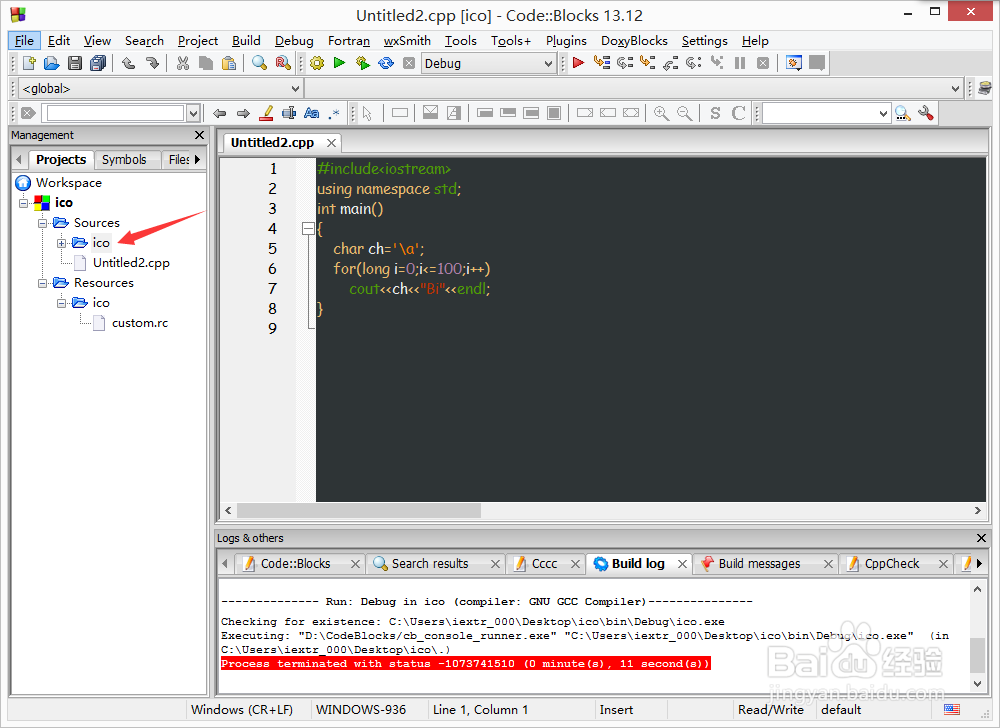Viewport: 1000px width, 728px height.
Task: Select Untitled2.cpp in project tree
Action: (x=131, y=263)
